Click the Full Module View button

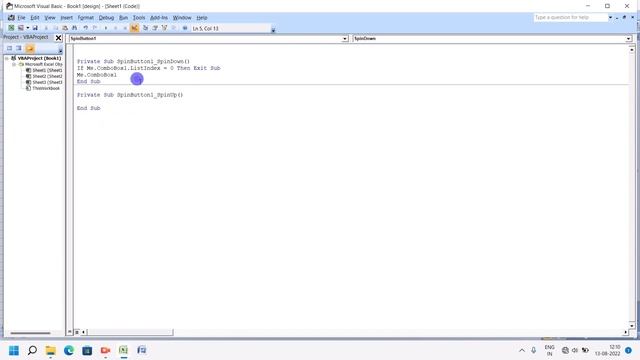click(x=77, y=332)
